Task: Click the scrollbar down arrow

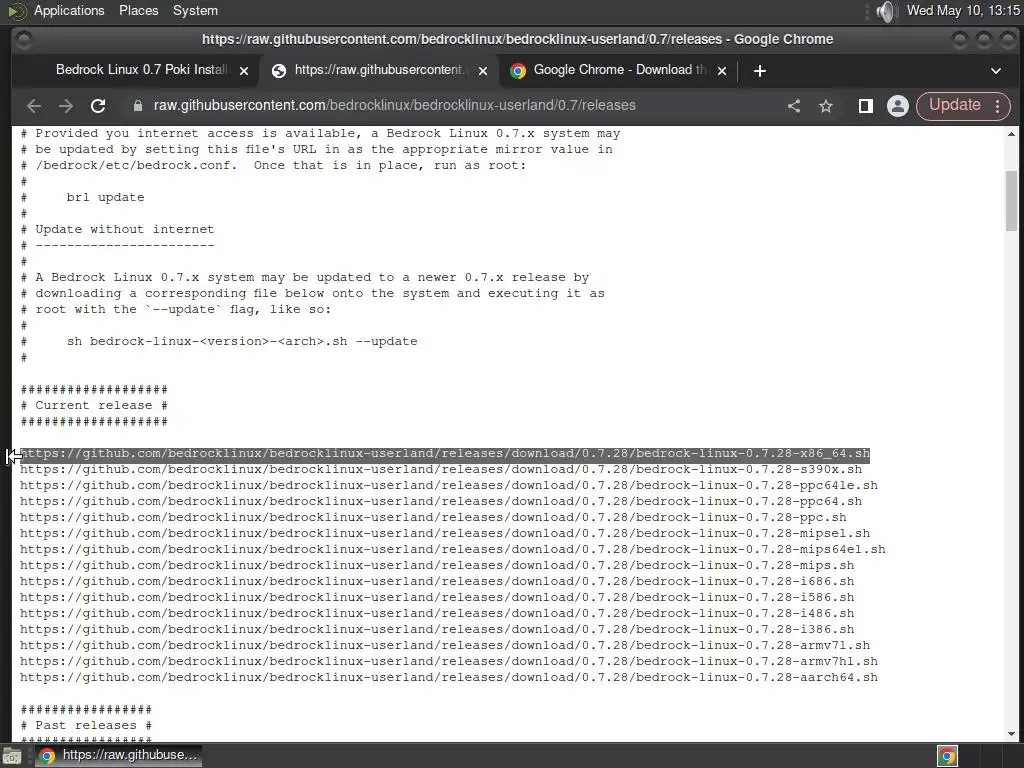Action: tap(1011, 733)
